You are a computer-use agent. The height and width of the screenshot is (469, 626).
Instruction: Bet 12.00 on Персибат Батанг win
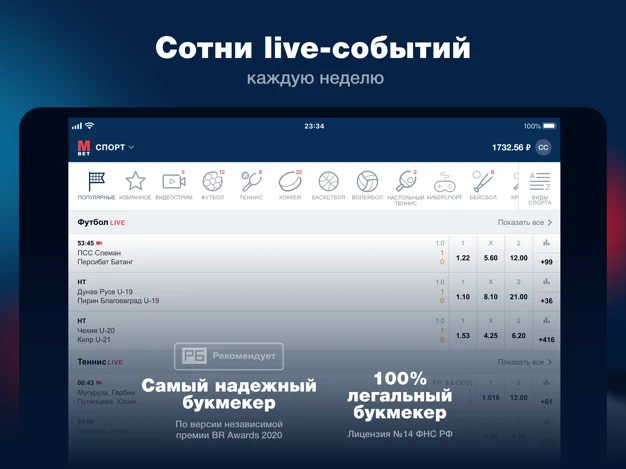pos(519,258)
